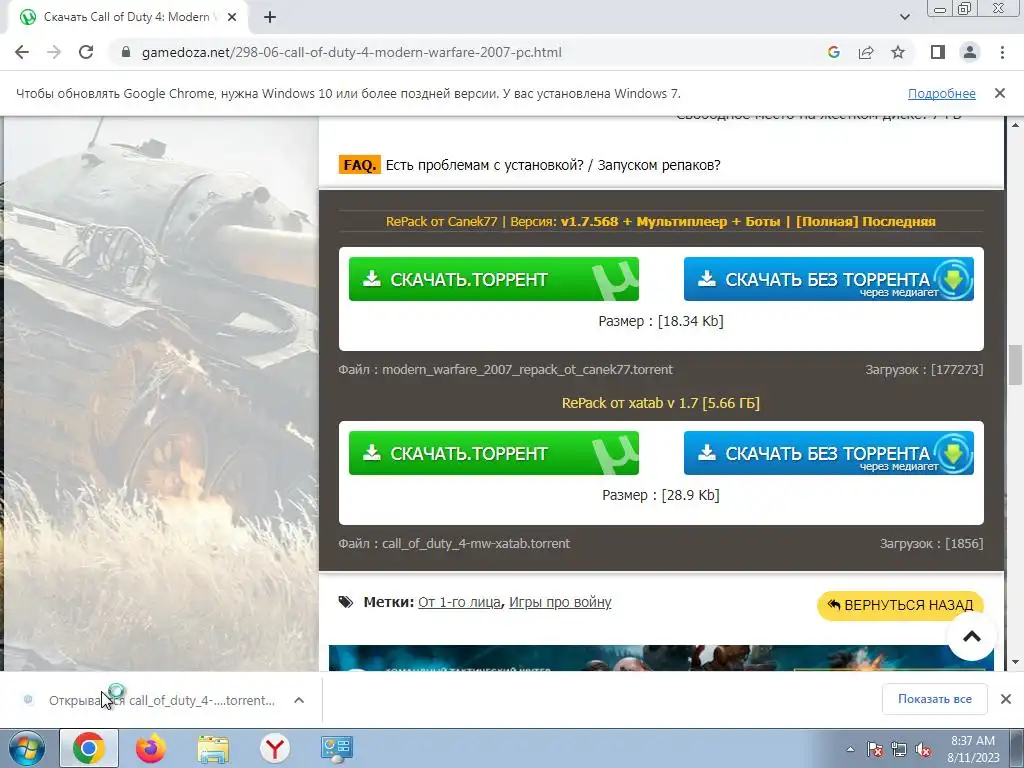Image resolution: width=1024 pixels, height=768 pixels.
Task: Expand download item options chevron
Action: (299, 700)
